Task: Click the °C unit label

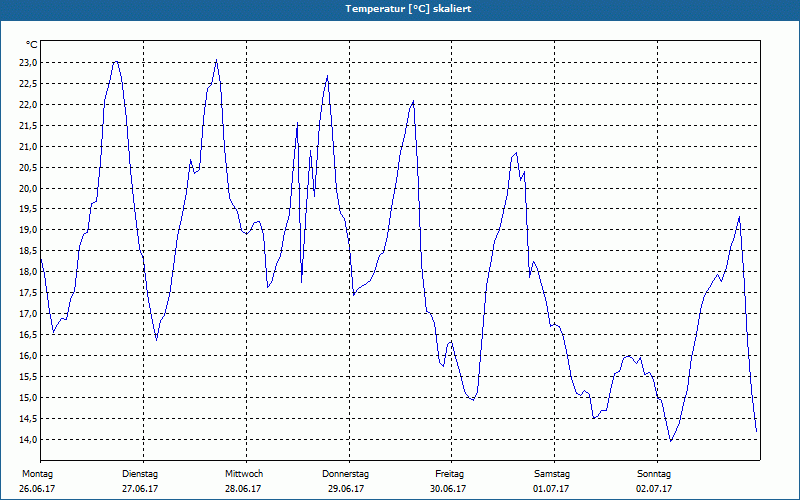Action: [x=32, y=45]
